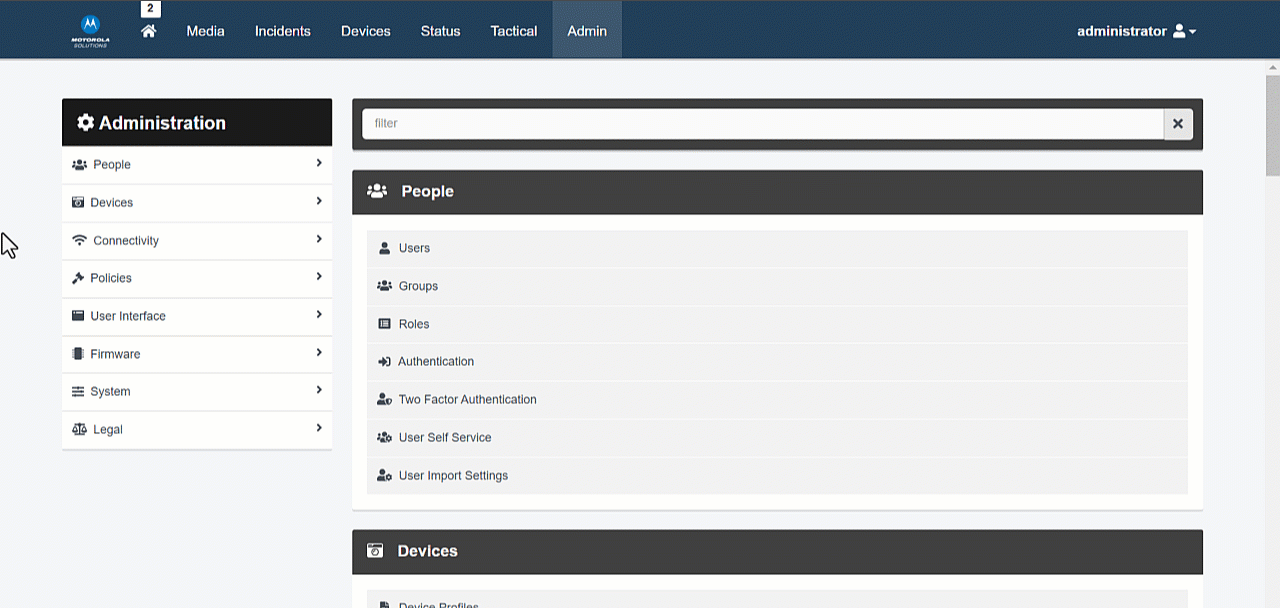Click the Authentication sign-in arrow icon
This screenshot has width=1280, height=608.
(x=384, y=362)
